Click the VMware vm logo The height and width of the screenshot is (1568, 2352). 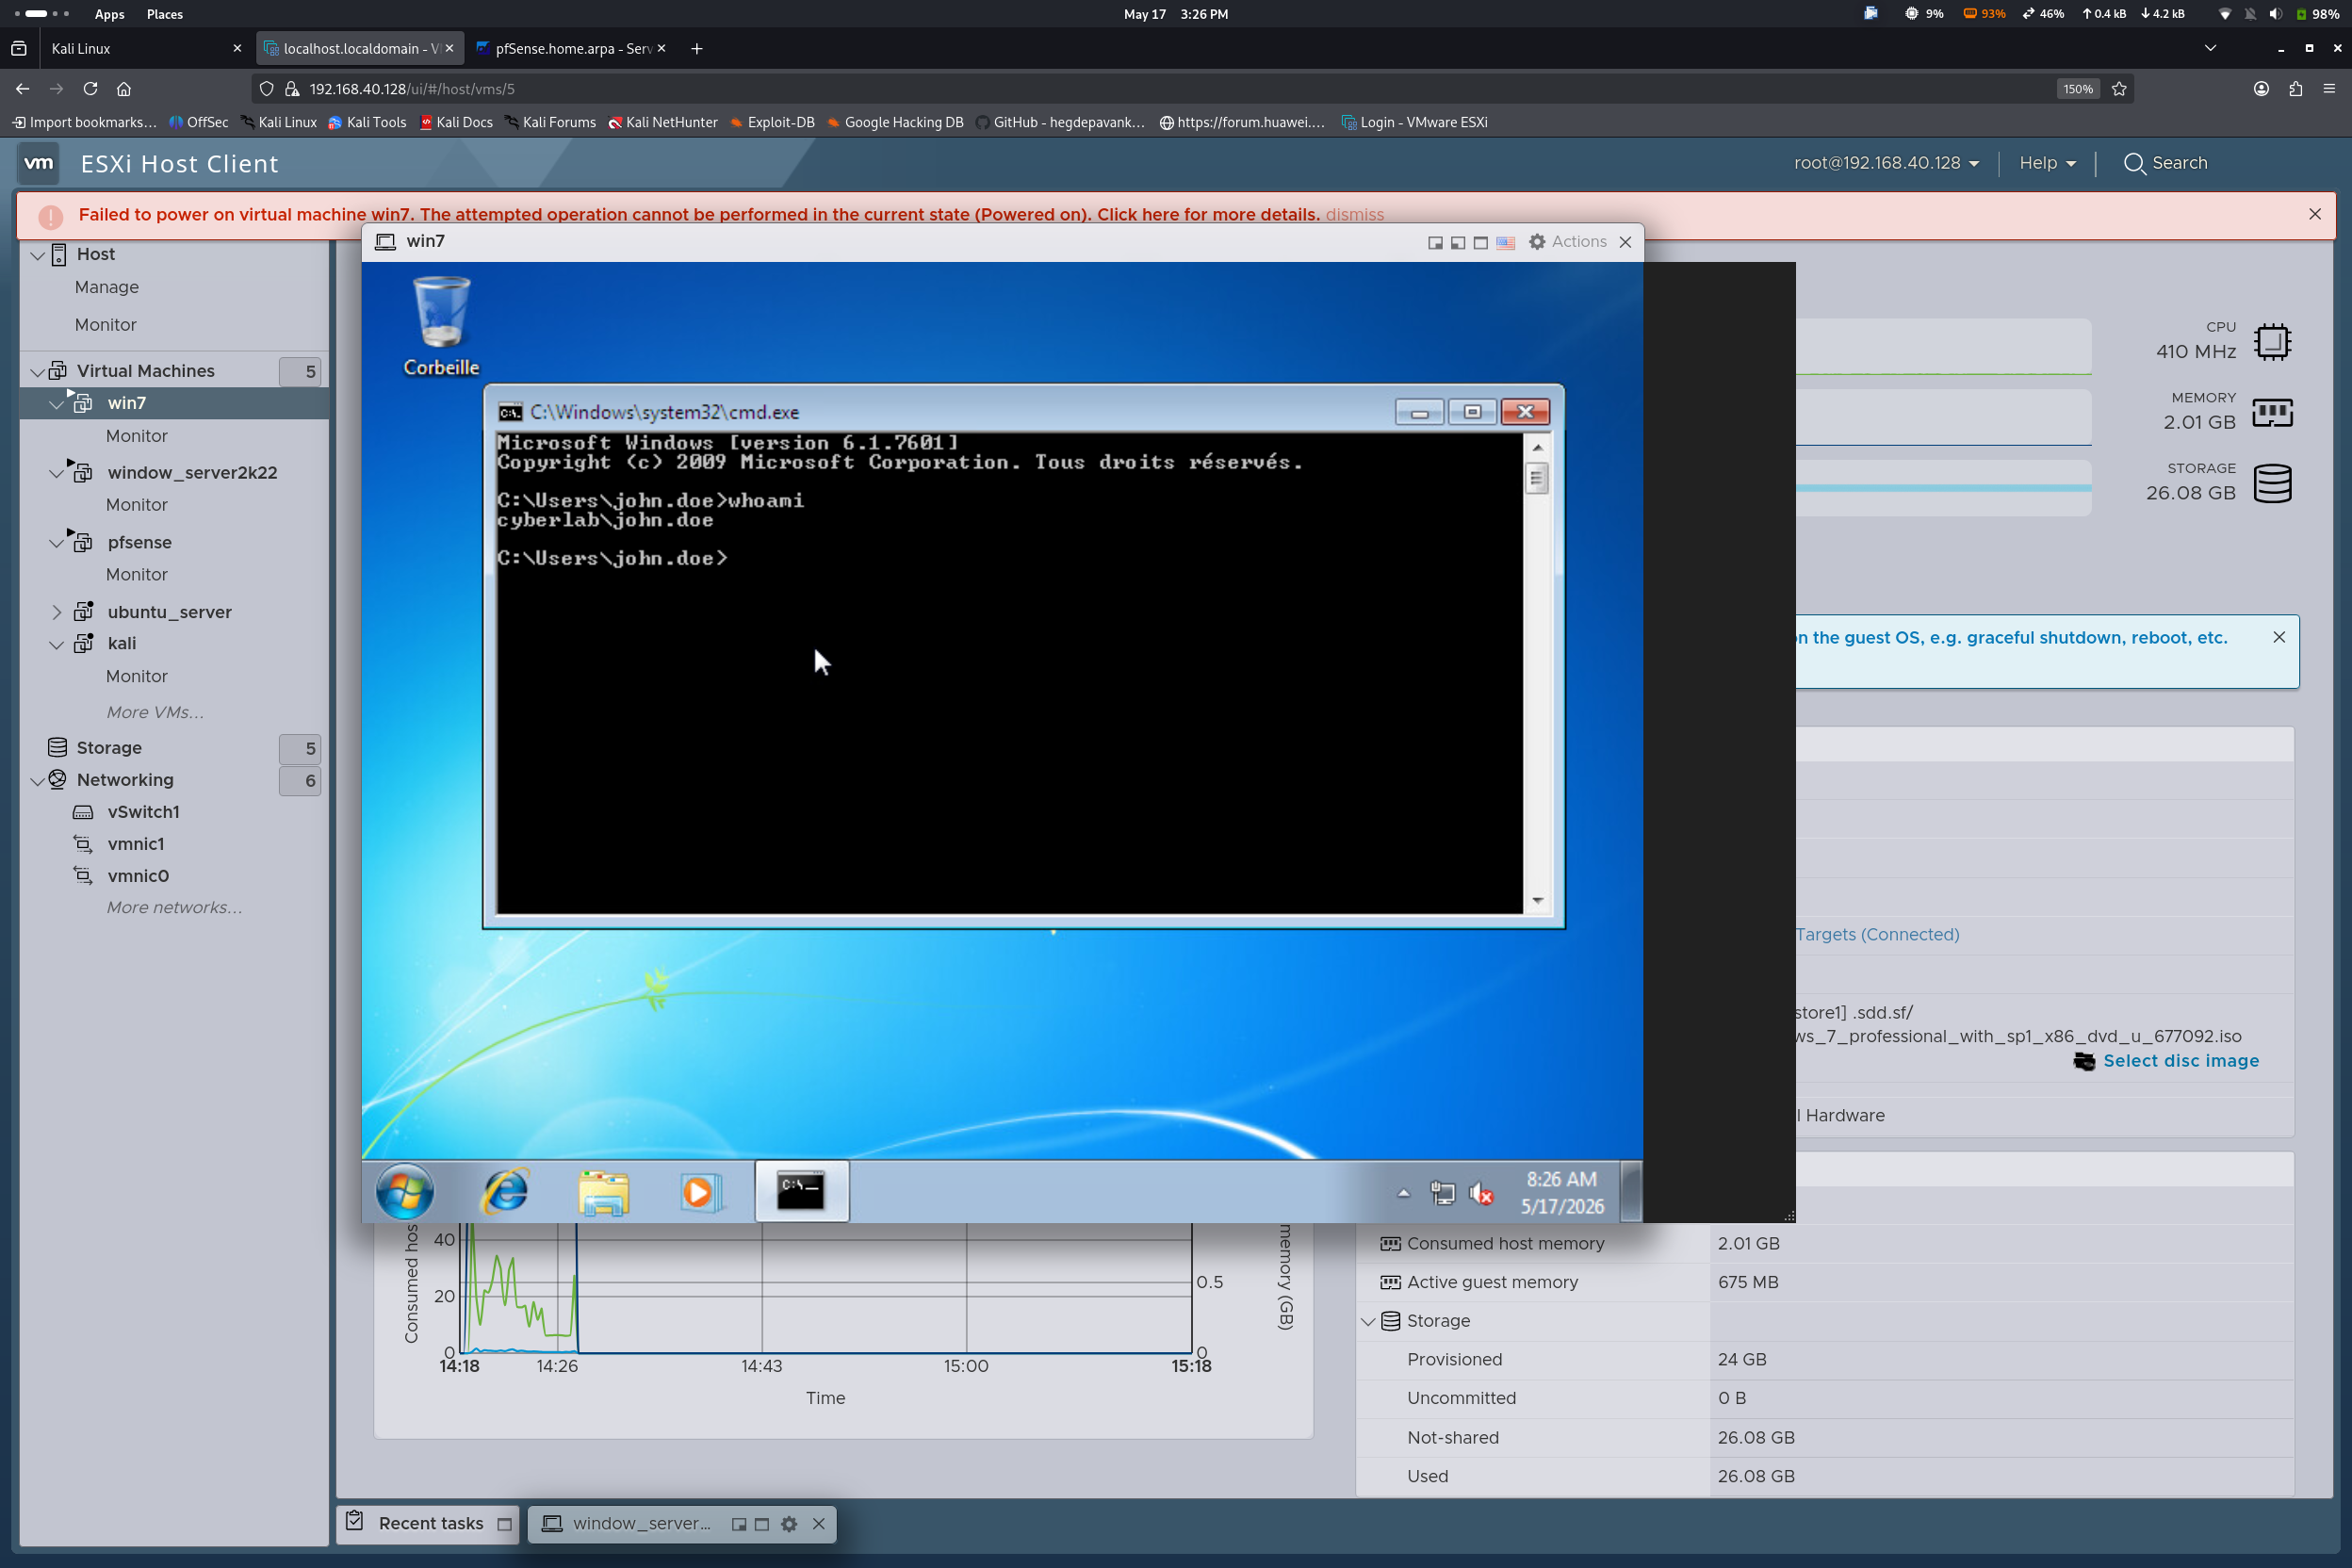(x=39, y=163)
